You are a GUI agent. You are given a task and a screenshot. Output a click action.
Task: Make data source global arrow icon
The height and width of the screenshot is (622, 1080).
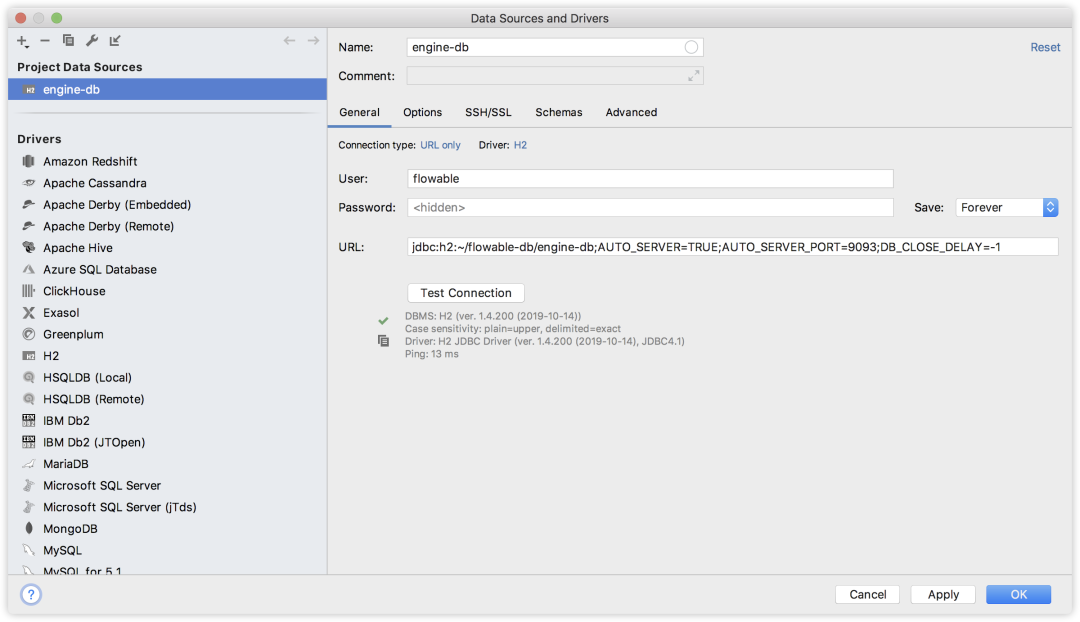tap(115, 41)
